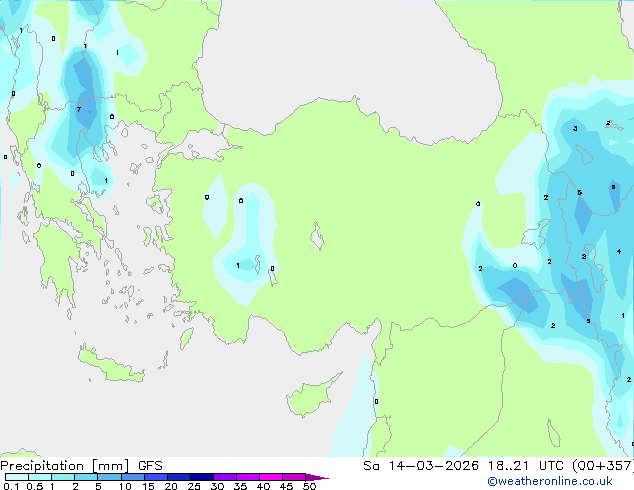
Task: Click the legend label '10'
Action: pyautogui.click(x=125, y=486)
